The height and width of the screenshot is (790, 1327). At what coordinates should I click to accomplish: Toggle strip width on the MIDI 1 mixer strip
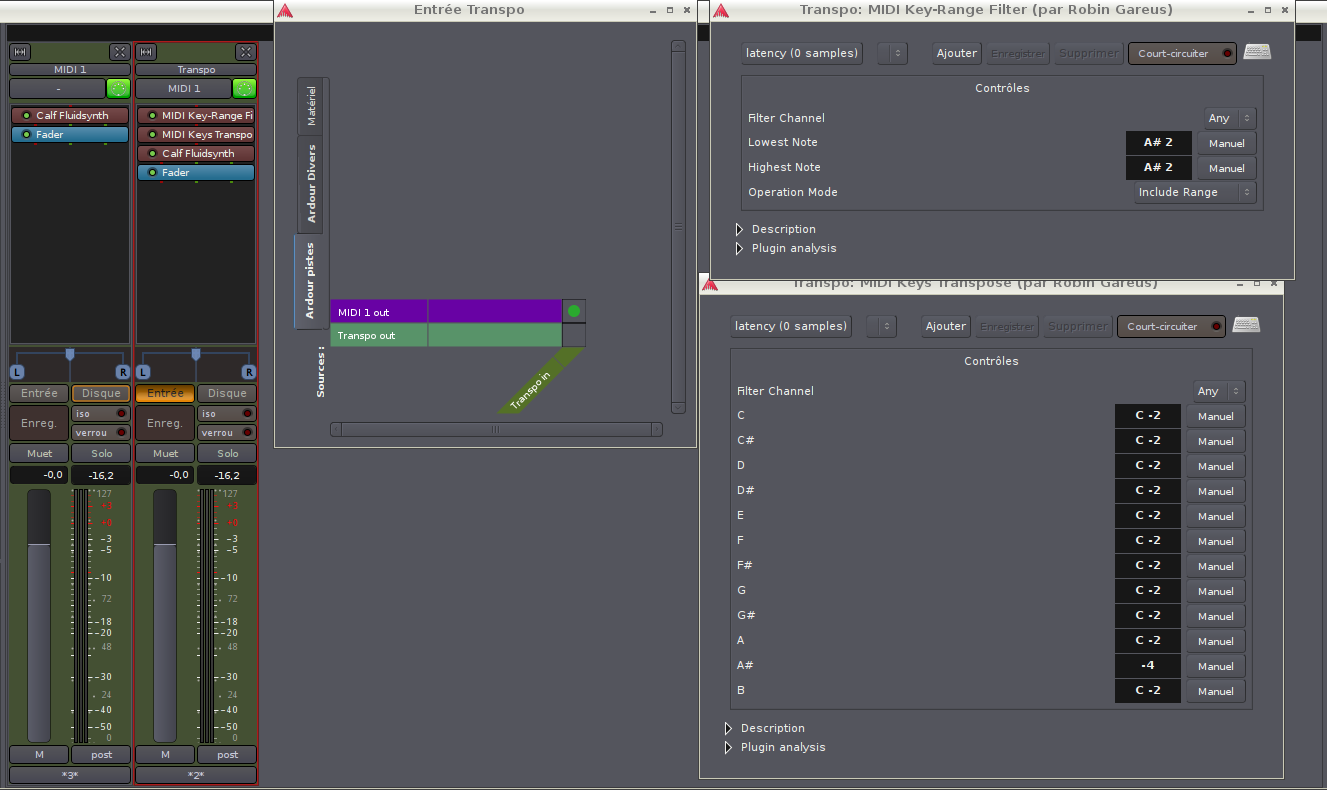tap(20, 52)
